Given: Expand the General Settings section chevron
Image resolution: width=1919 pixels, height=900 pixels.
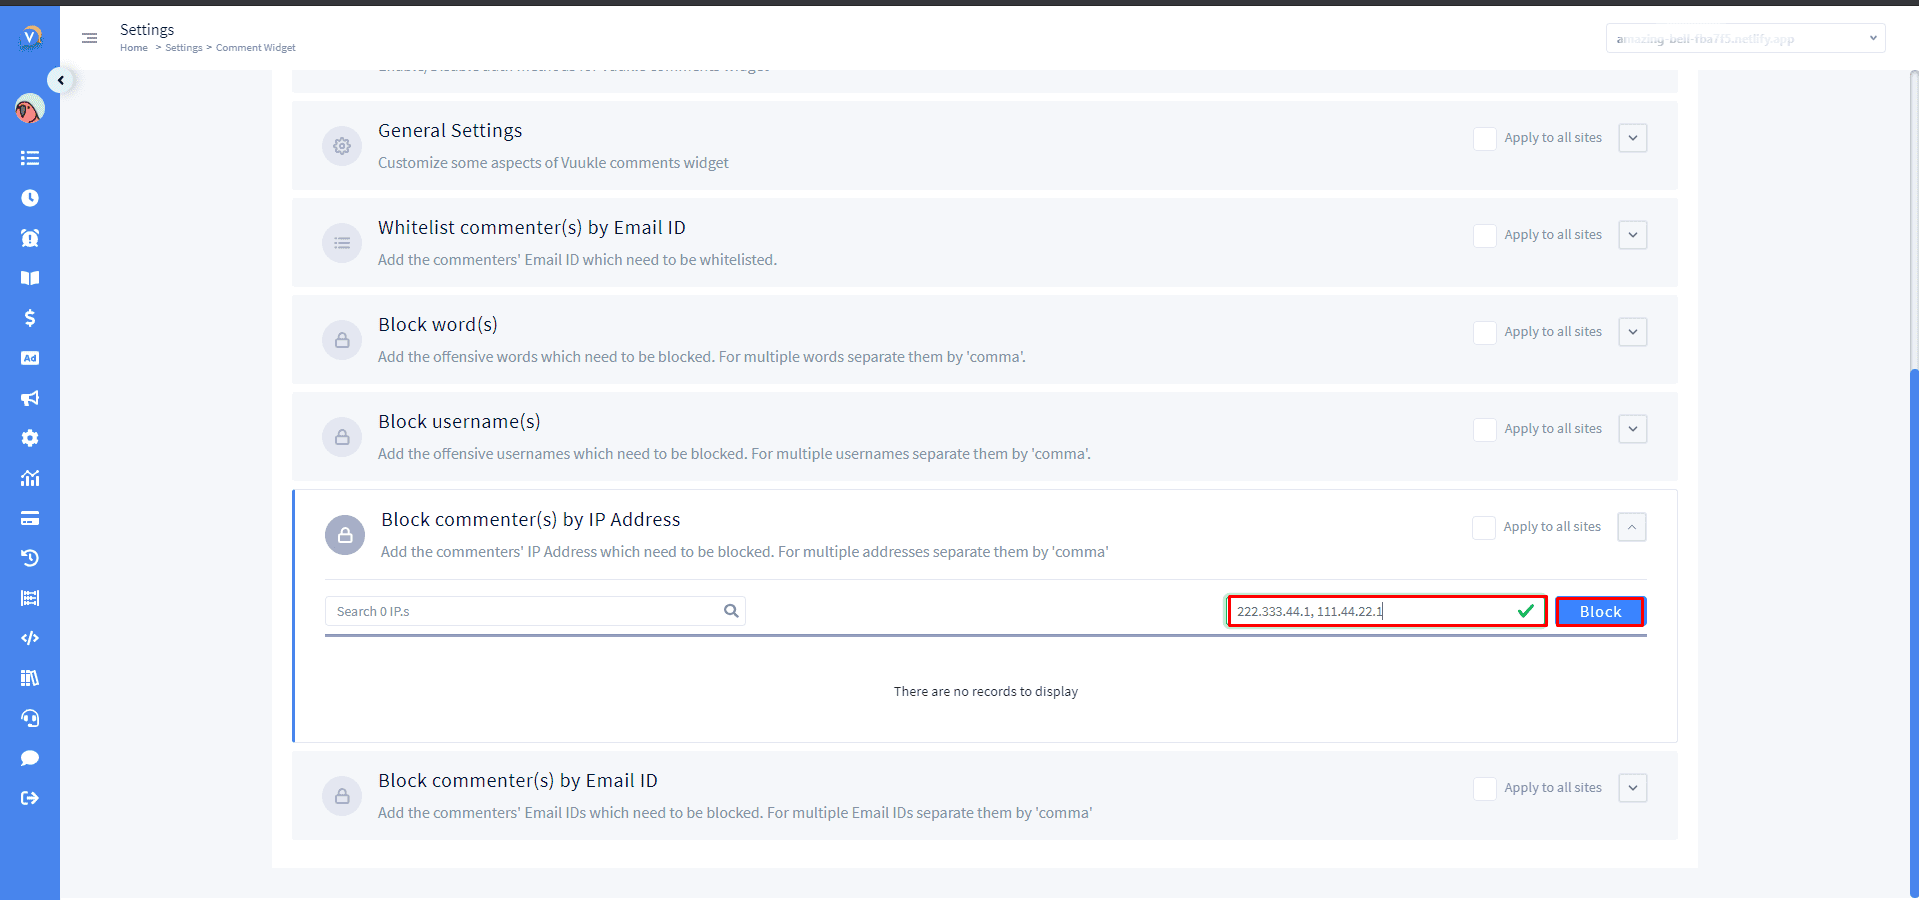Looking at the screenshot, I should pyautogui.click(x=1633, y=138).
